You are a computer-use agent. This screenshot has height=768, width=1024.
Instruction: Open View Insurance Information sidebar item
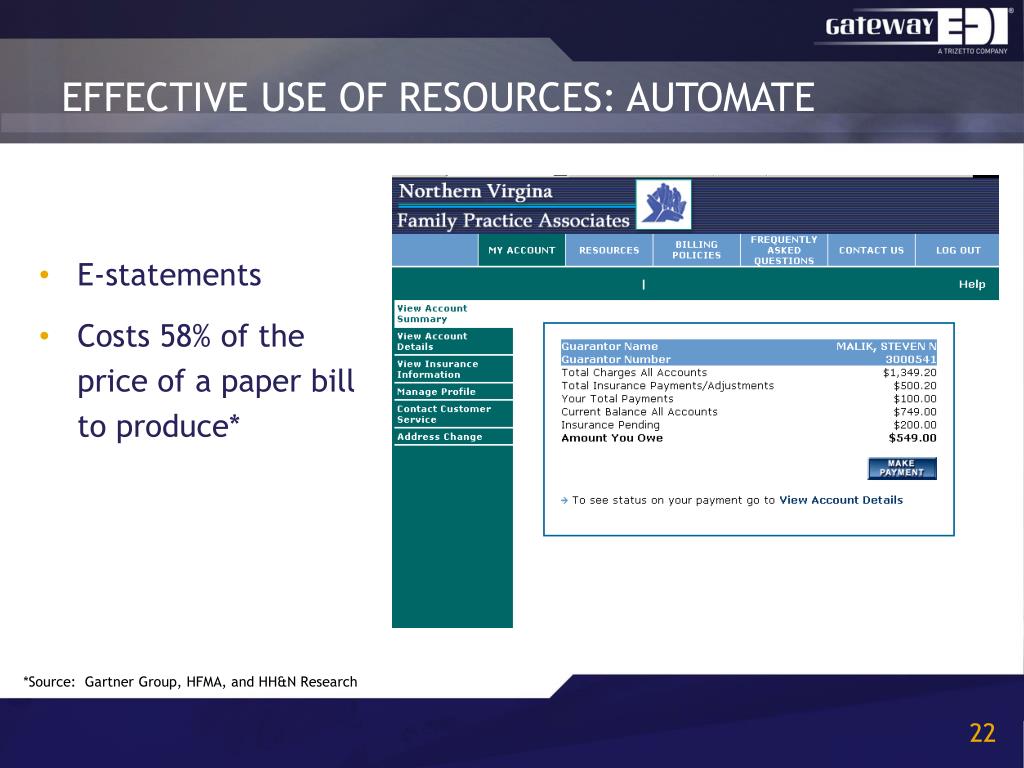(x=453, y=369)
